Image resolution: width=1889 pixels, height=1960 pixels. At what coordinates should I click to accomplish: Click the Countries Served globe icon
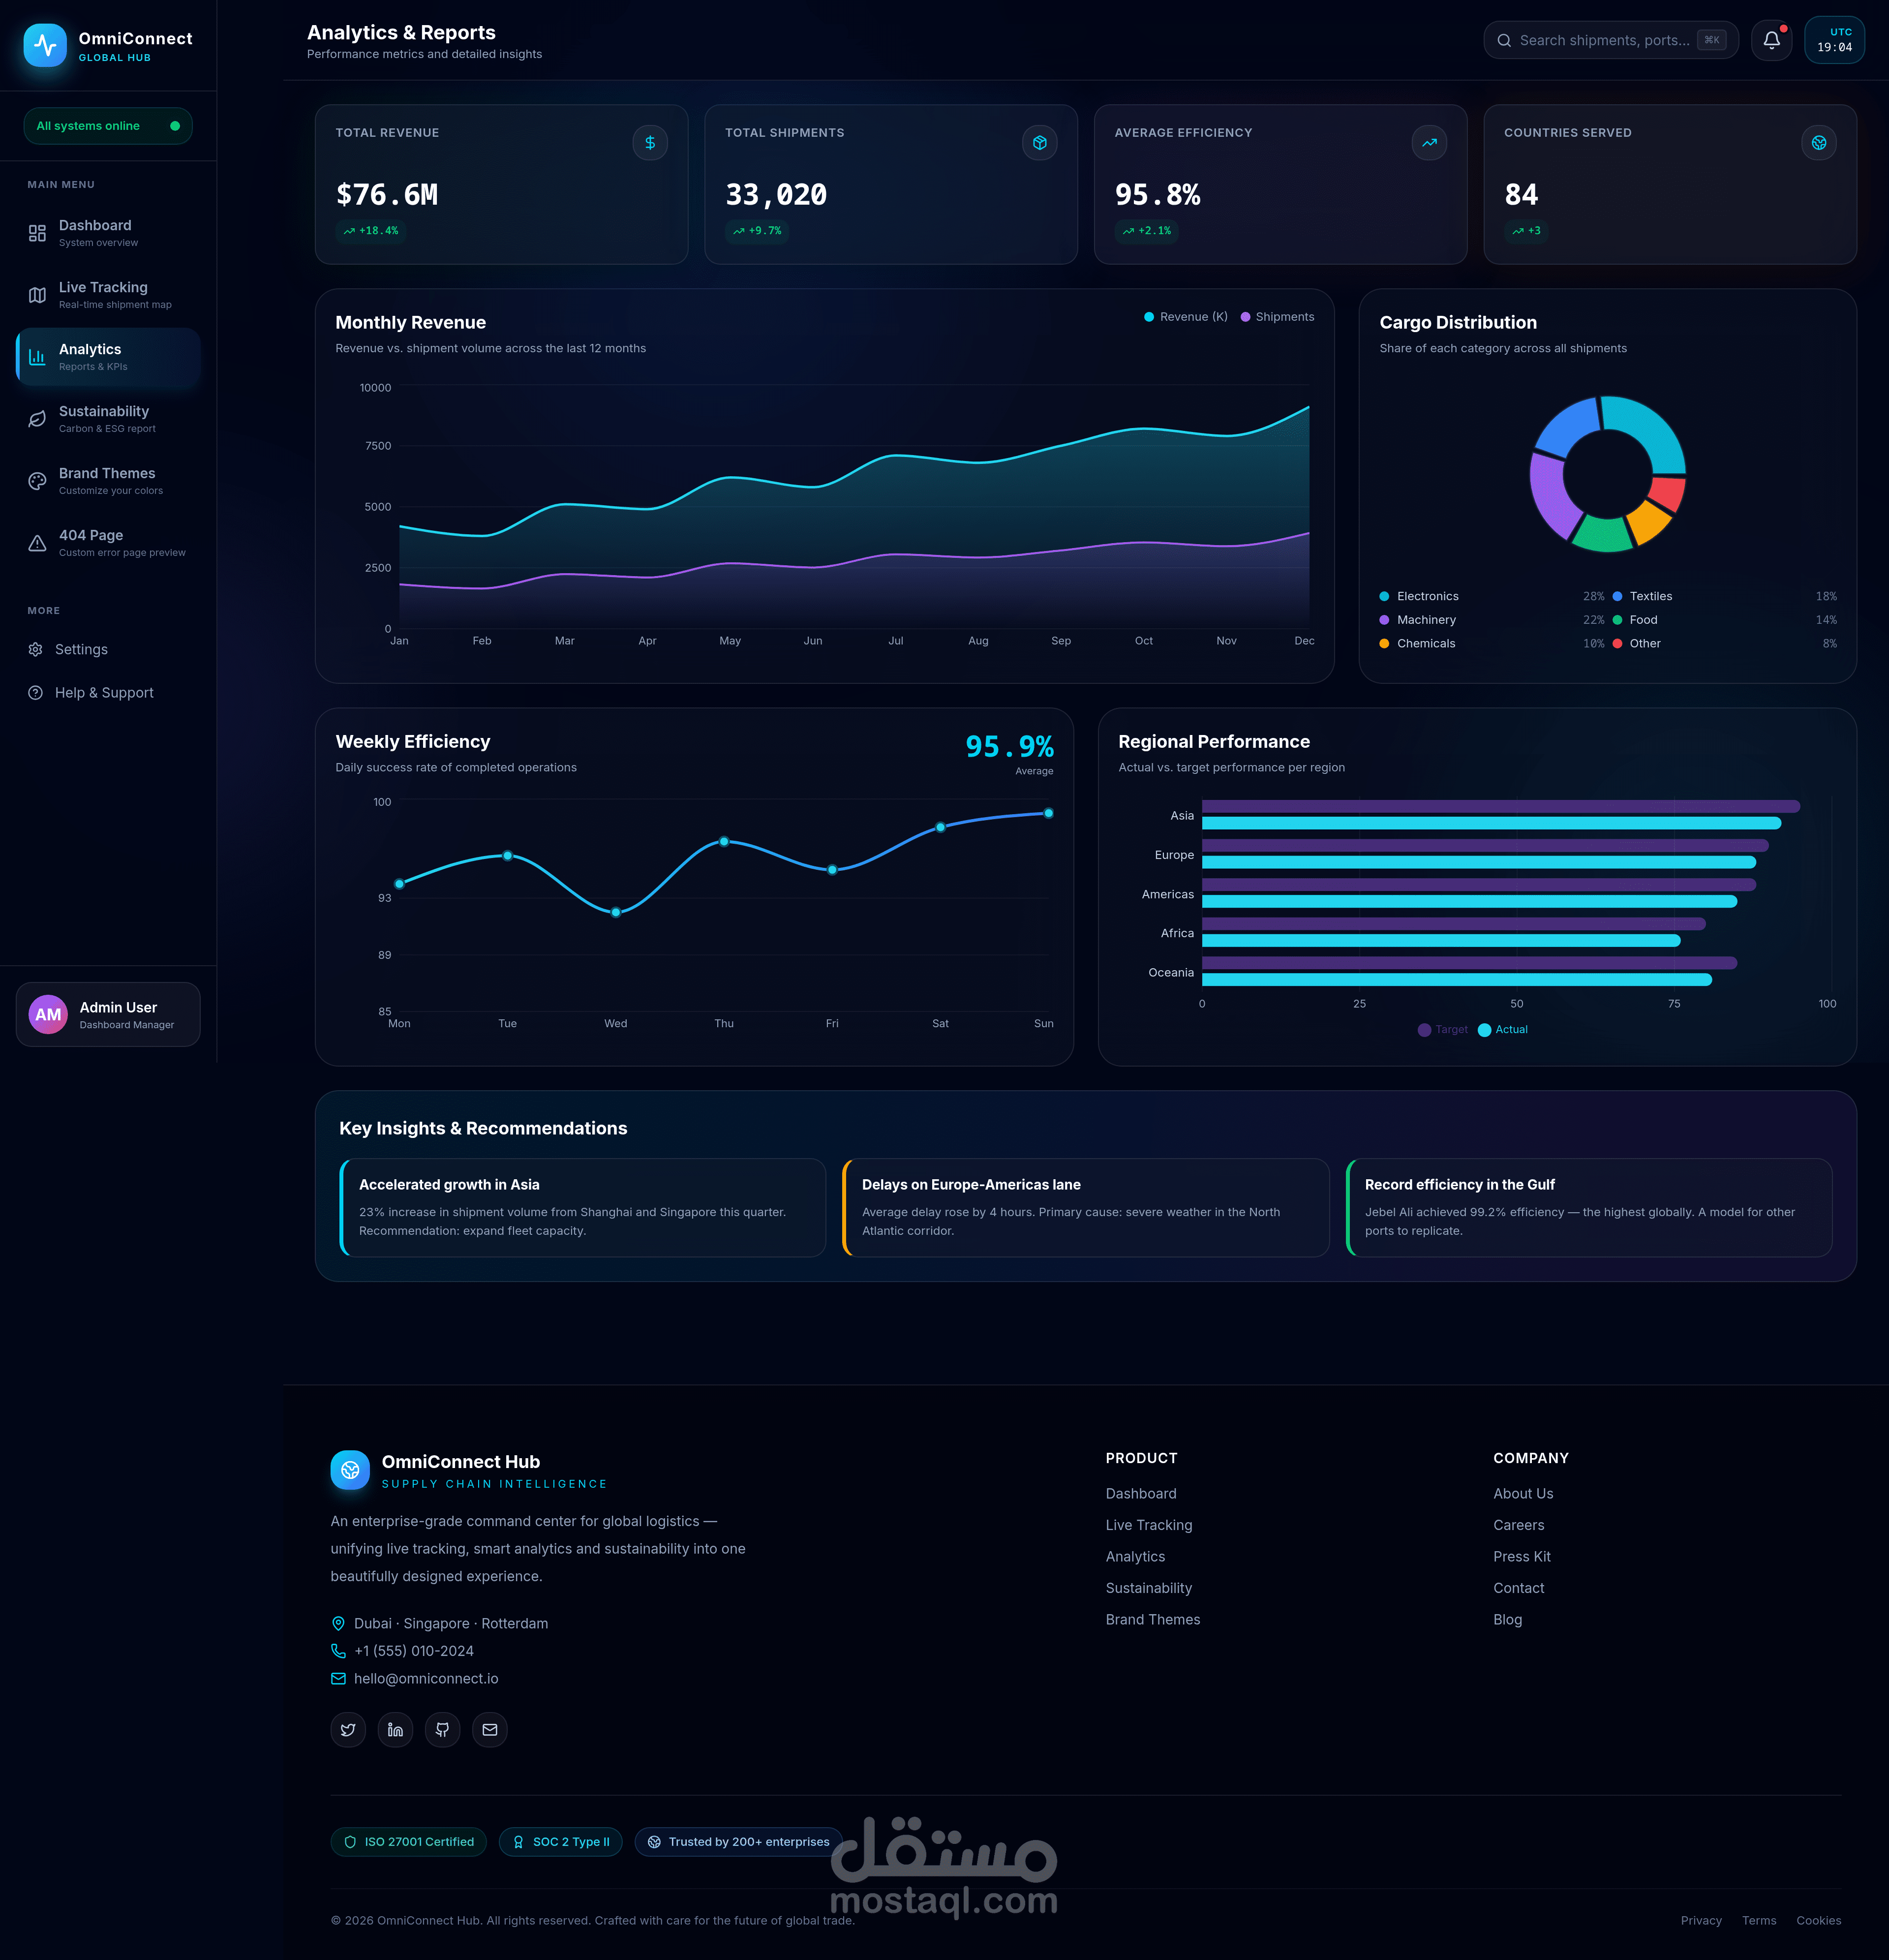coord(1819,143)
